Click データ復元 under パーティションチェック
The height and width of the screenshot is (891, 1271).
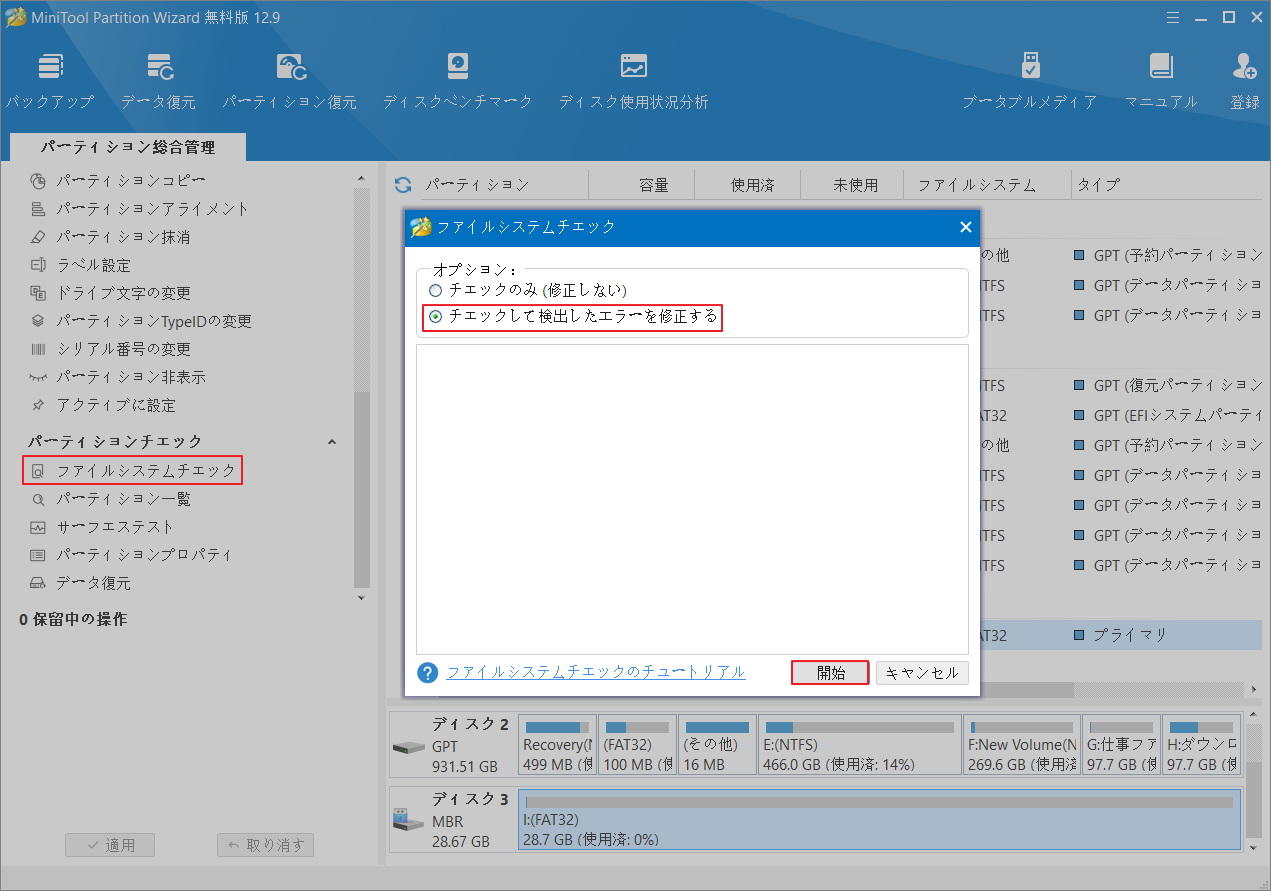(80, 582)
